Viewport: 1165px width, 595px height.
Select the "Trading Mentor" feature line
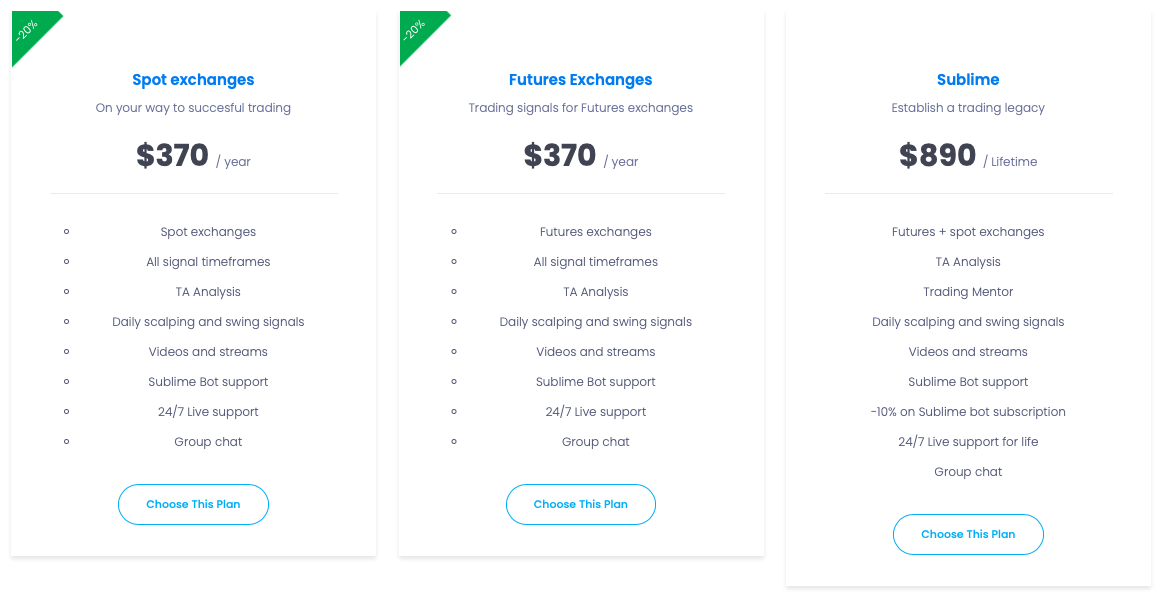coord(968,292)
